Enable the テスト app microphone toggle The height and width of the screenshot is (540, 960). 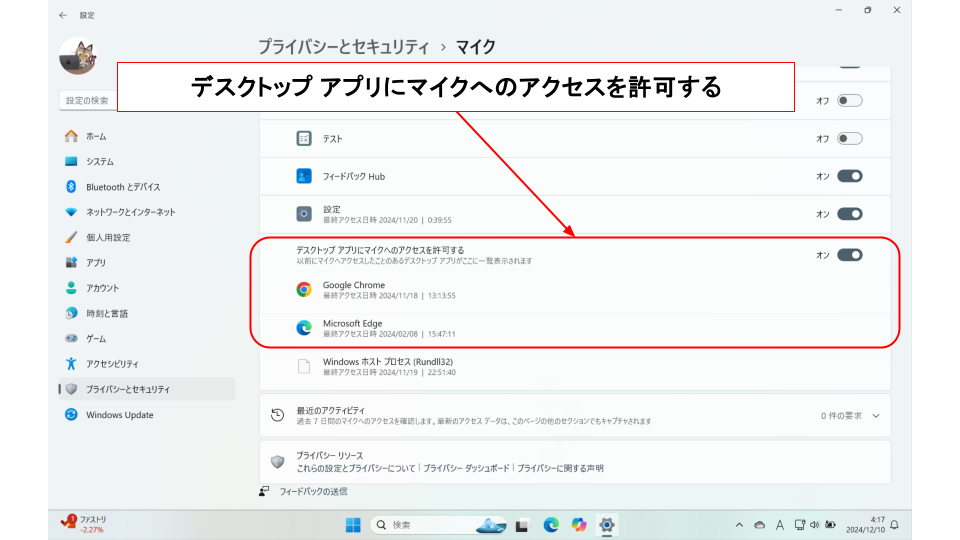(x=849, y=139)
